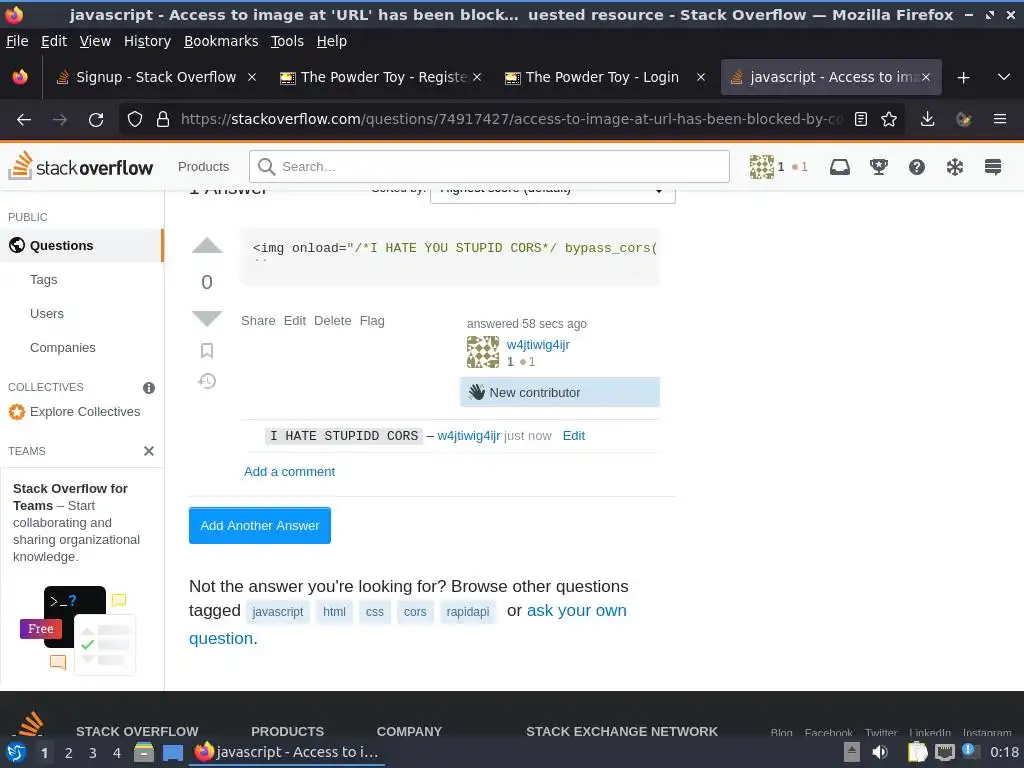Show the answer activity history icon

pos(207,381)
